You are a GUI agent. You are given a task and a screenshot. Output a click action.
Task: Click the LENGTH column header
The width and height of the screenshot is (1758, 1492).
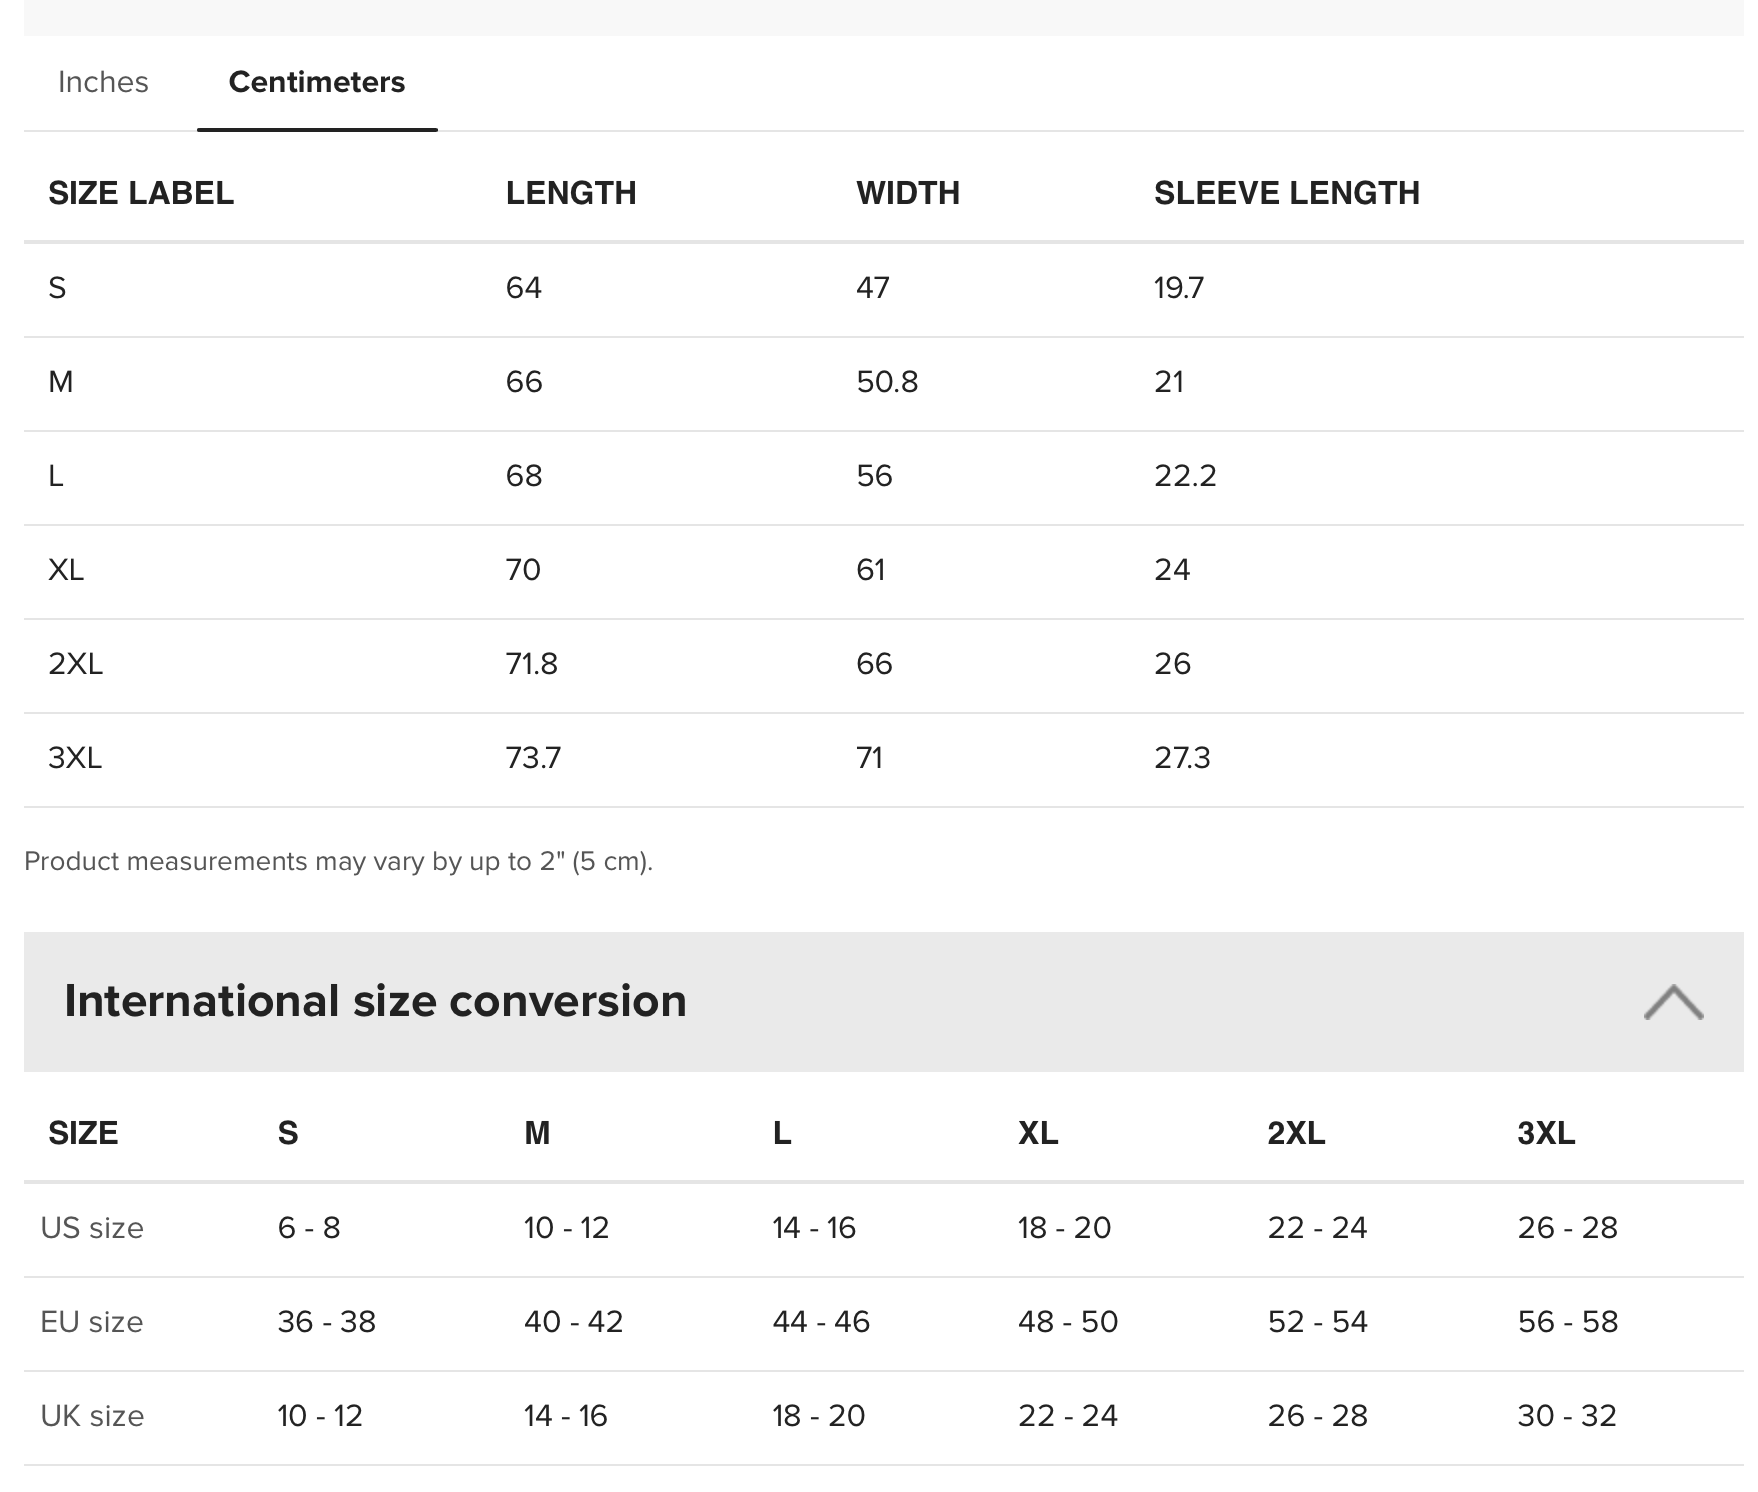pos(571,193)
